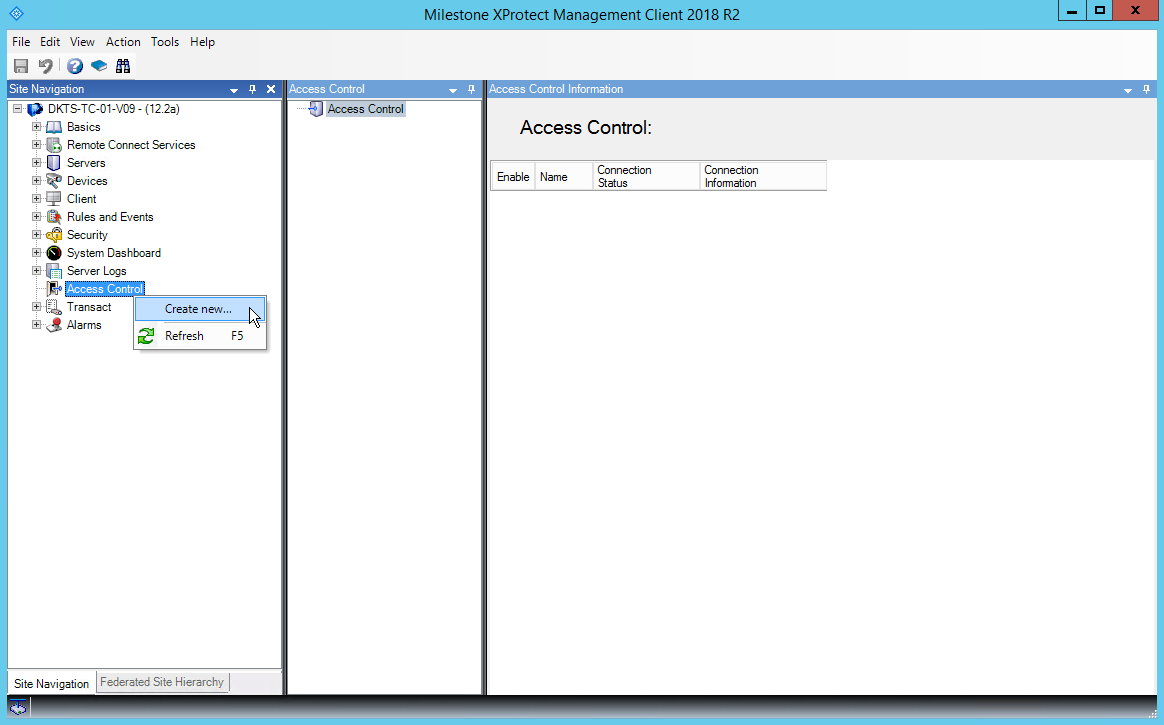Click the Save toolbar icon
The width and height of the screenshot is (1164, 725).
point(21,66)
